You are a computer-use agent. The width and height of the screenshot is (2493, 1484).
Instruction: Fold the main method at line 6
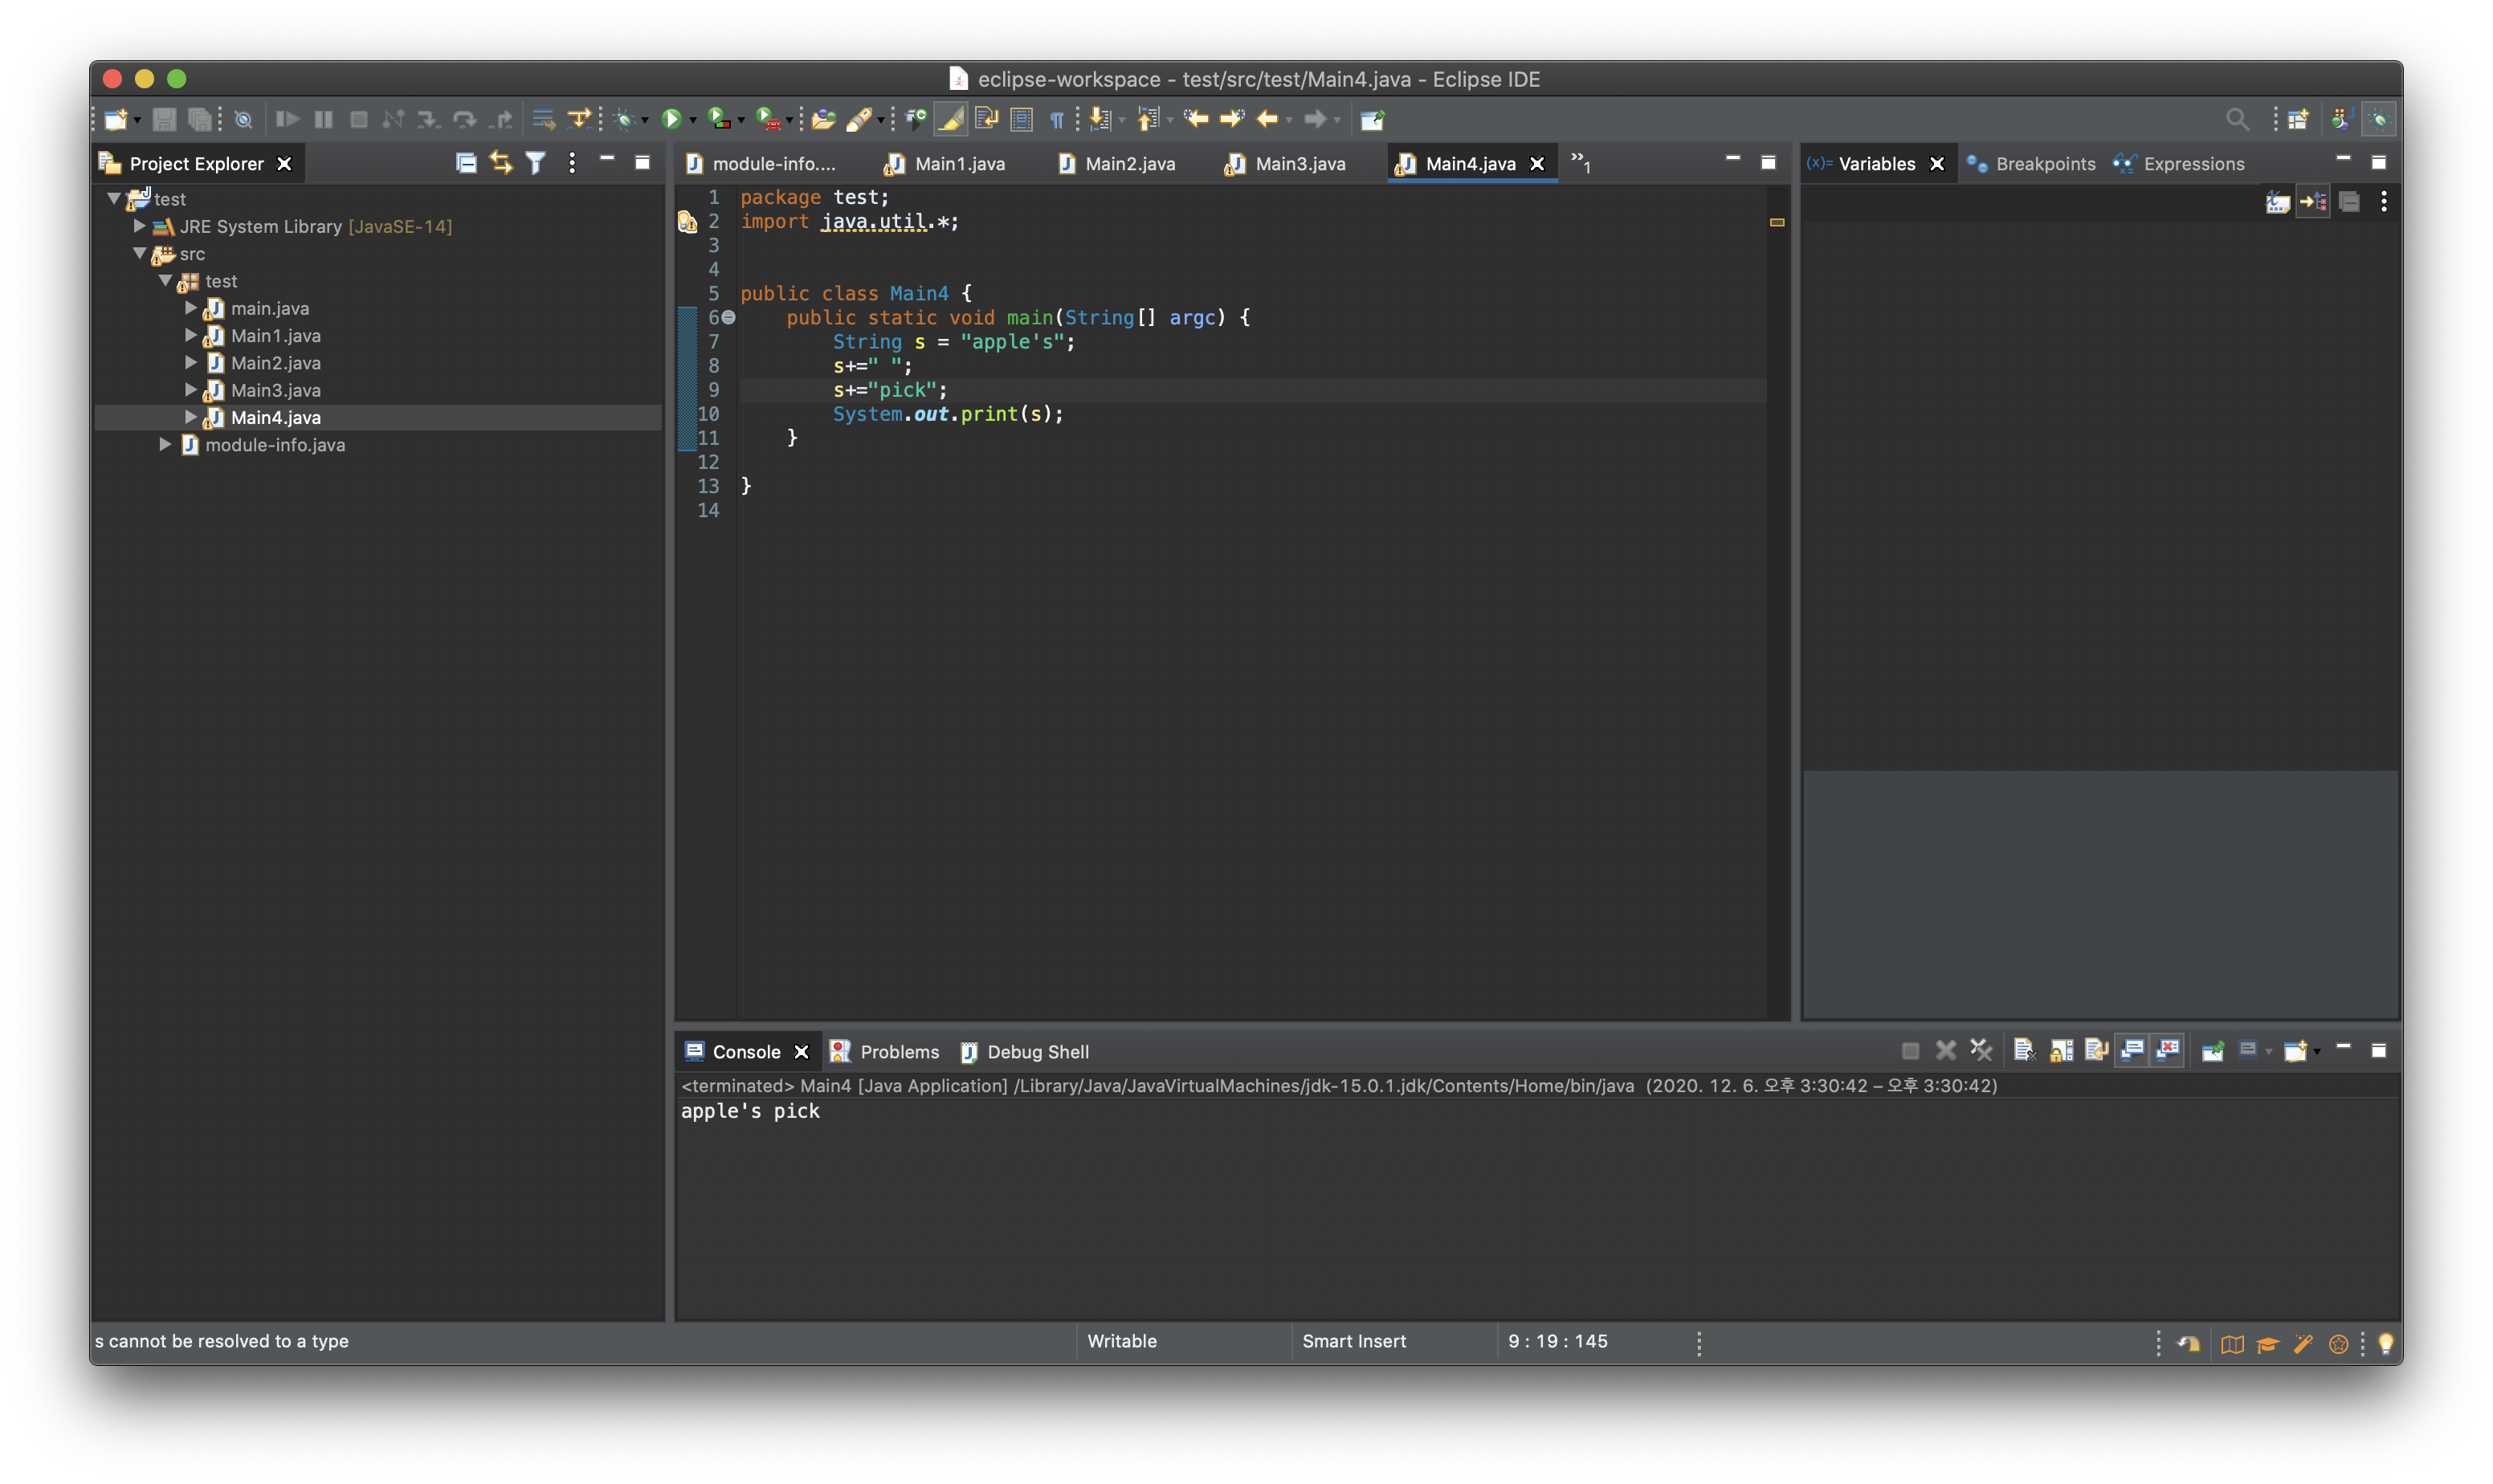coord(729,318)
